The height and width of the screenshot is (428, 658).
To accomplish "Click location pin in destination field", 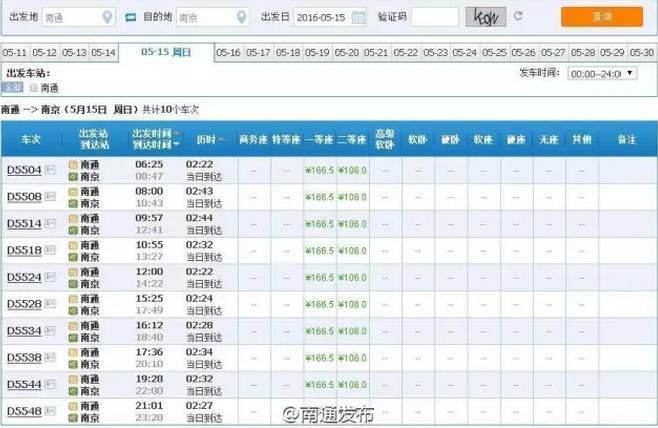I will (x=239, y=17).
